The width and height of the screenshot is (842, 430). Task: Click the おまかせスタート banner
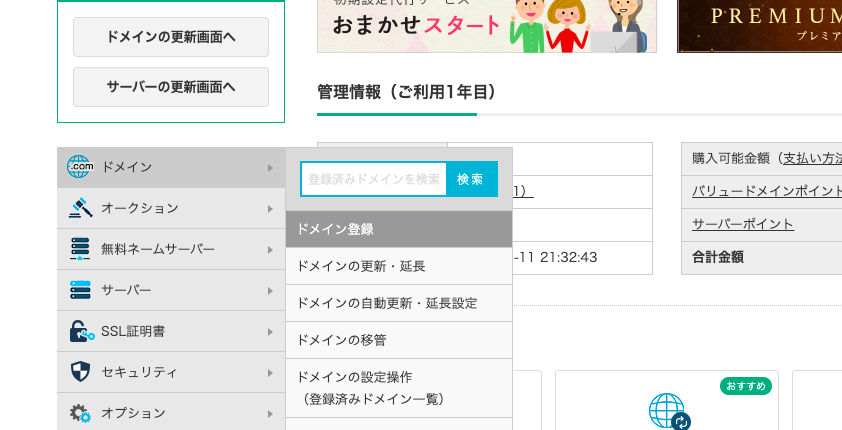tap(487, 26)
